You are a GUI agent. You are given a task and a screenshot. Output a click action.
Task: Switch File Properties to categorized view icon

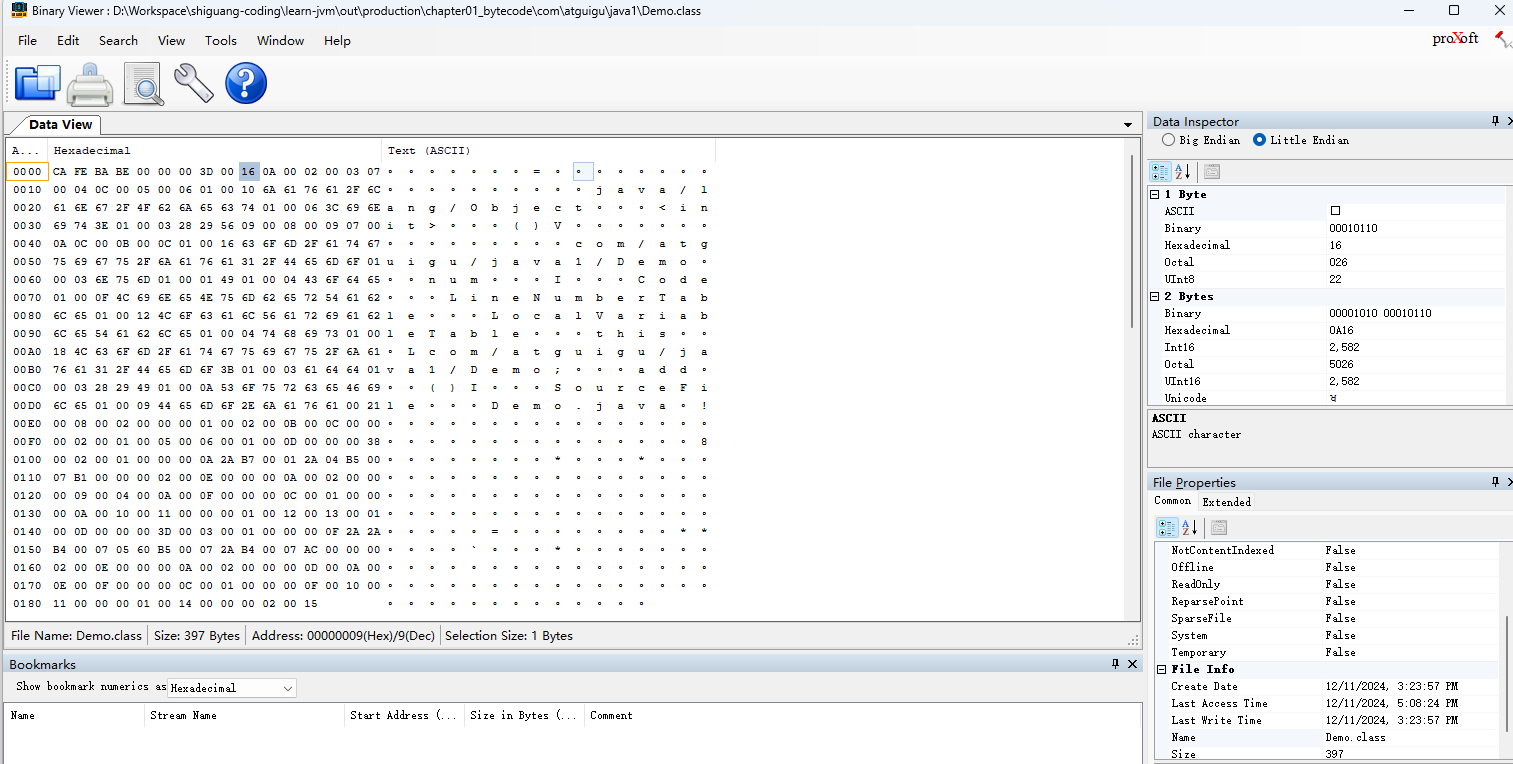point(1166,528)
